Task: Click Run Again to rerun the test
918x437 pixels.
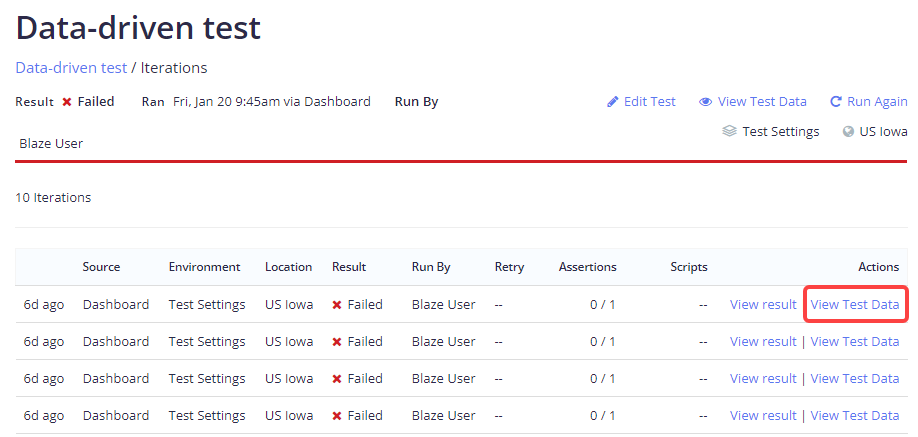Action: tap(877, 102)
